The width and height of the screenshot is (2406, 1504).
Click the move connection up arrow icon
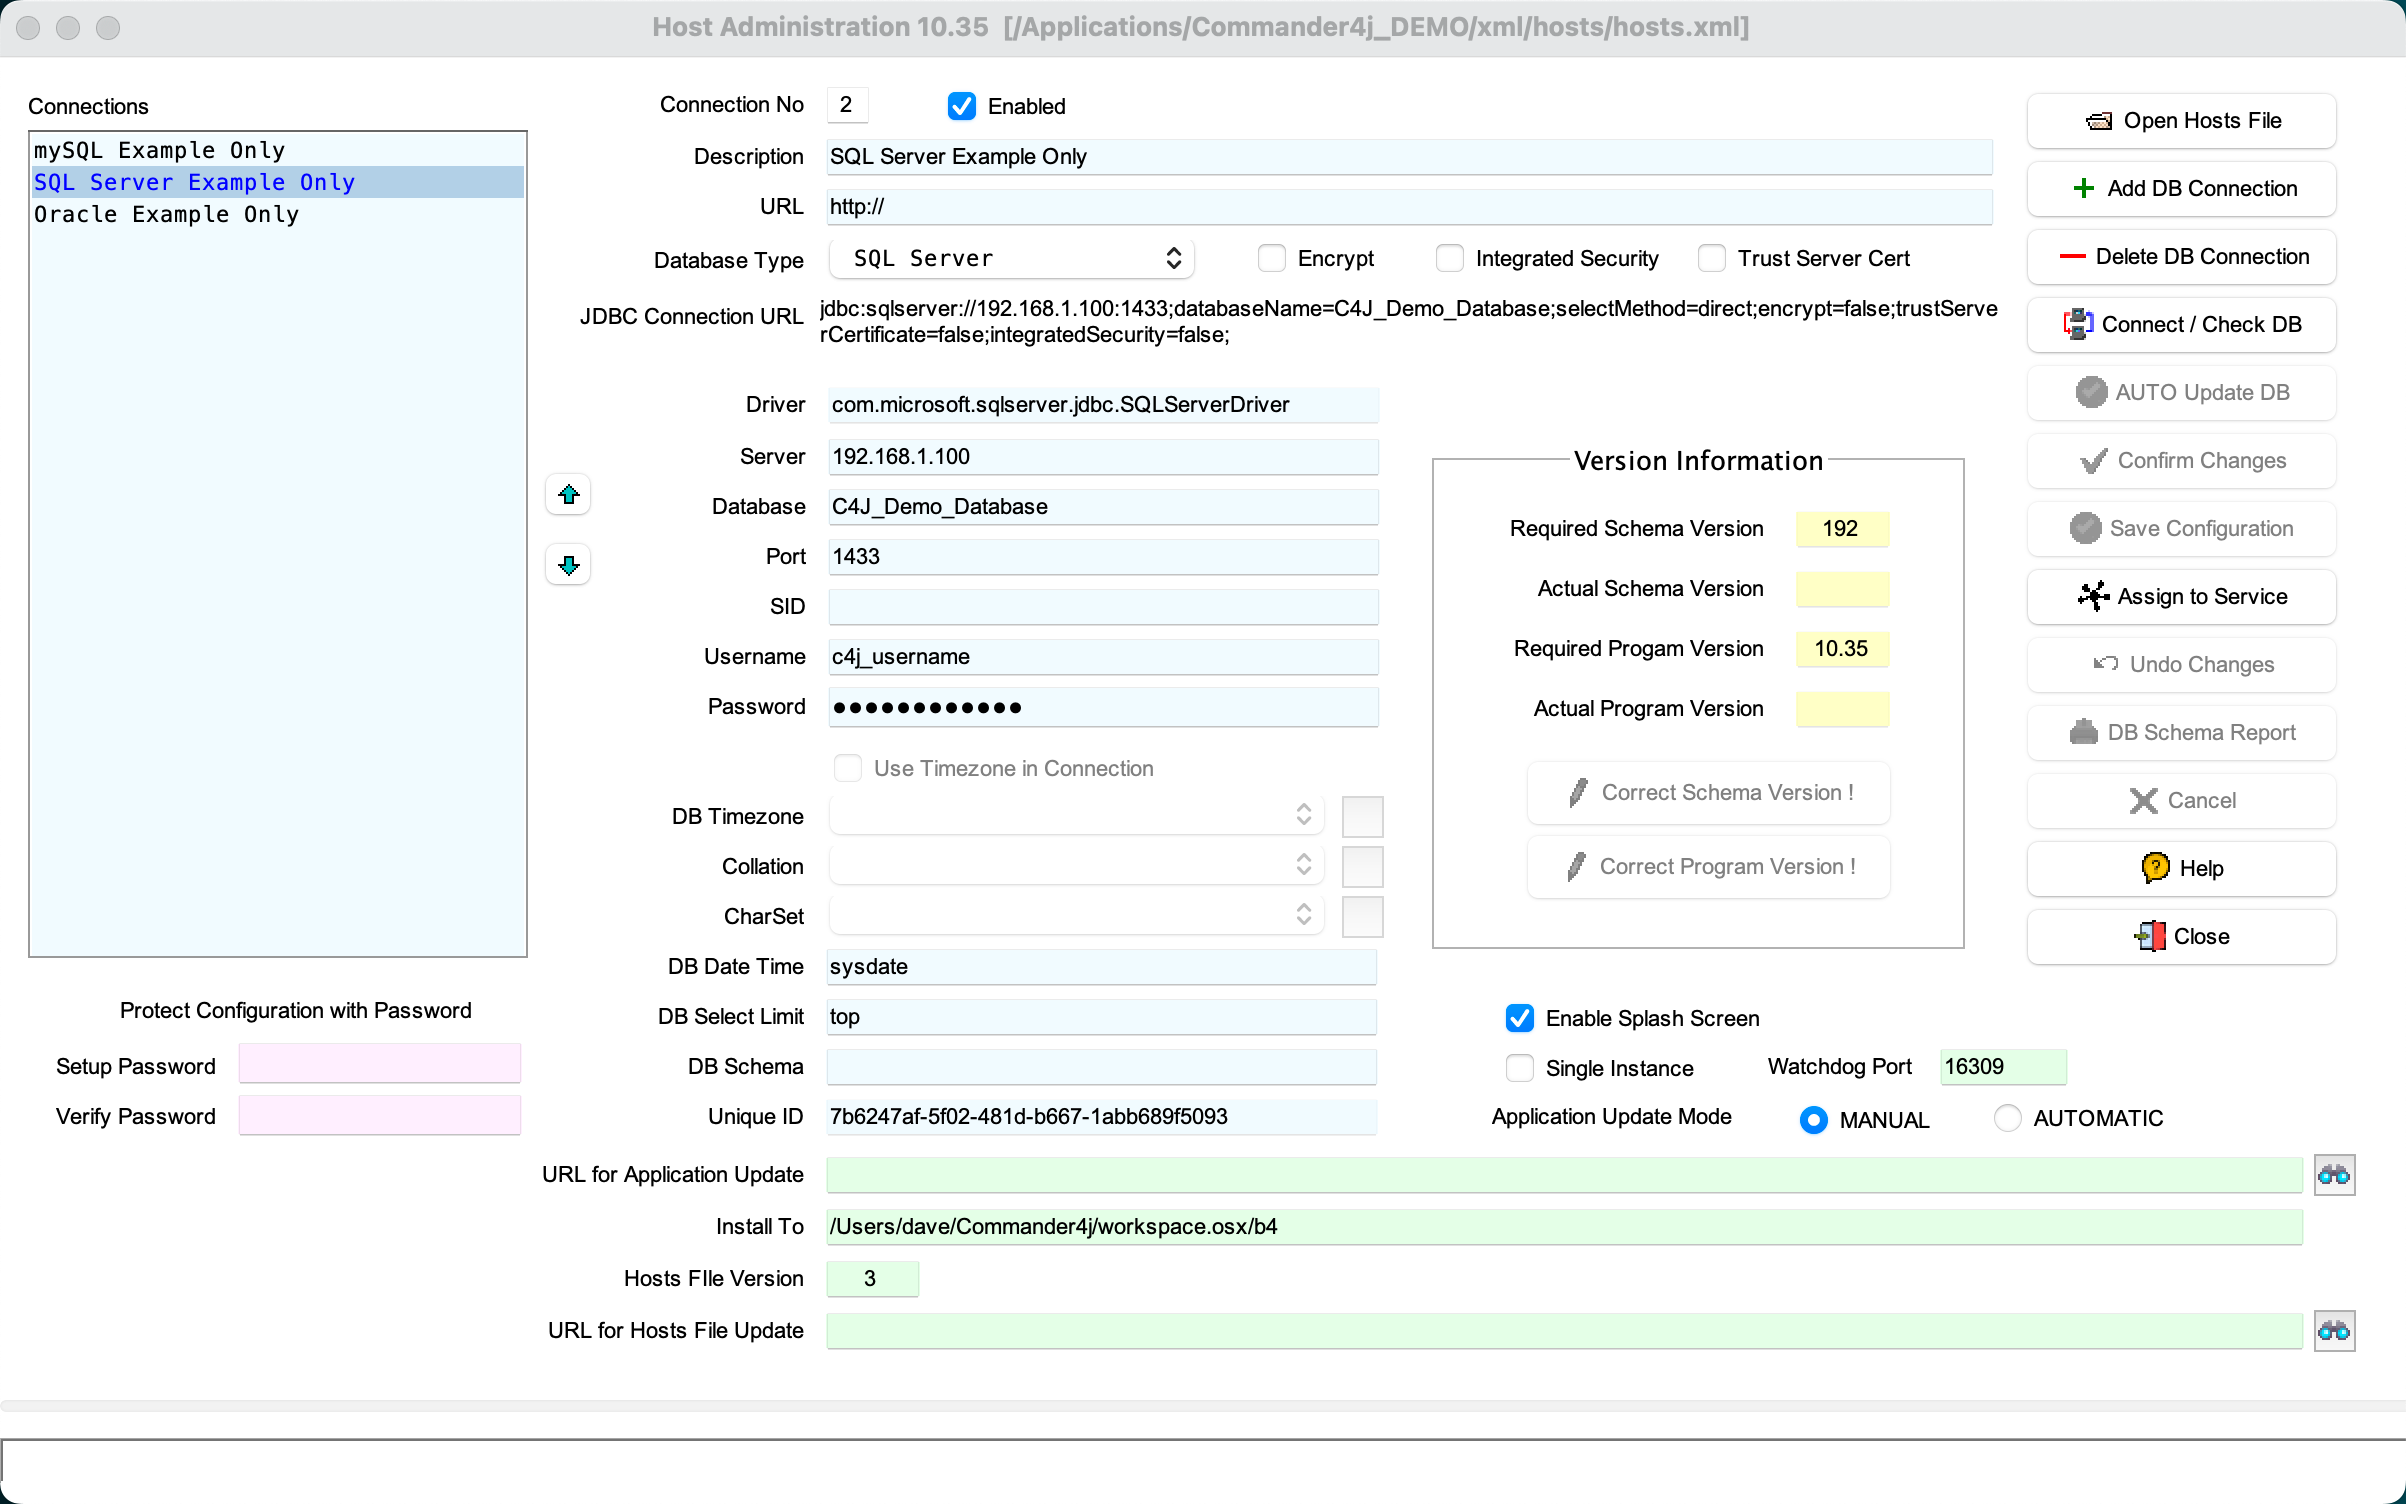point(568,495)
